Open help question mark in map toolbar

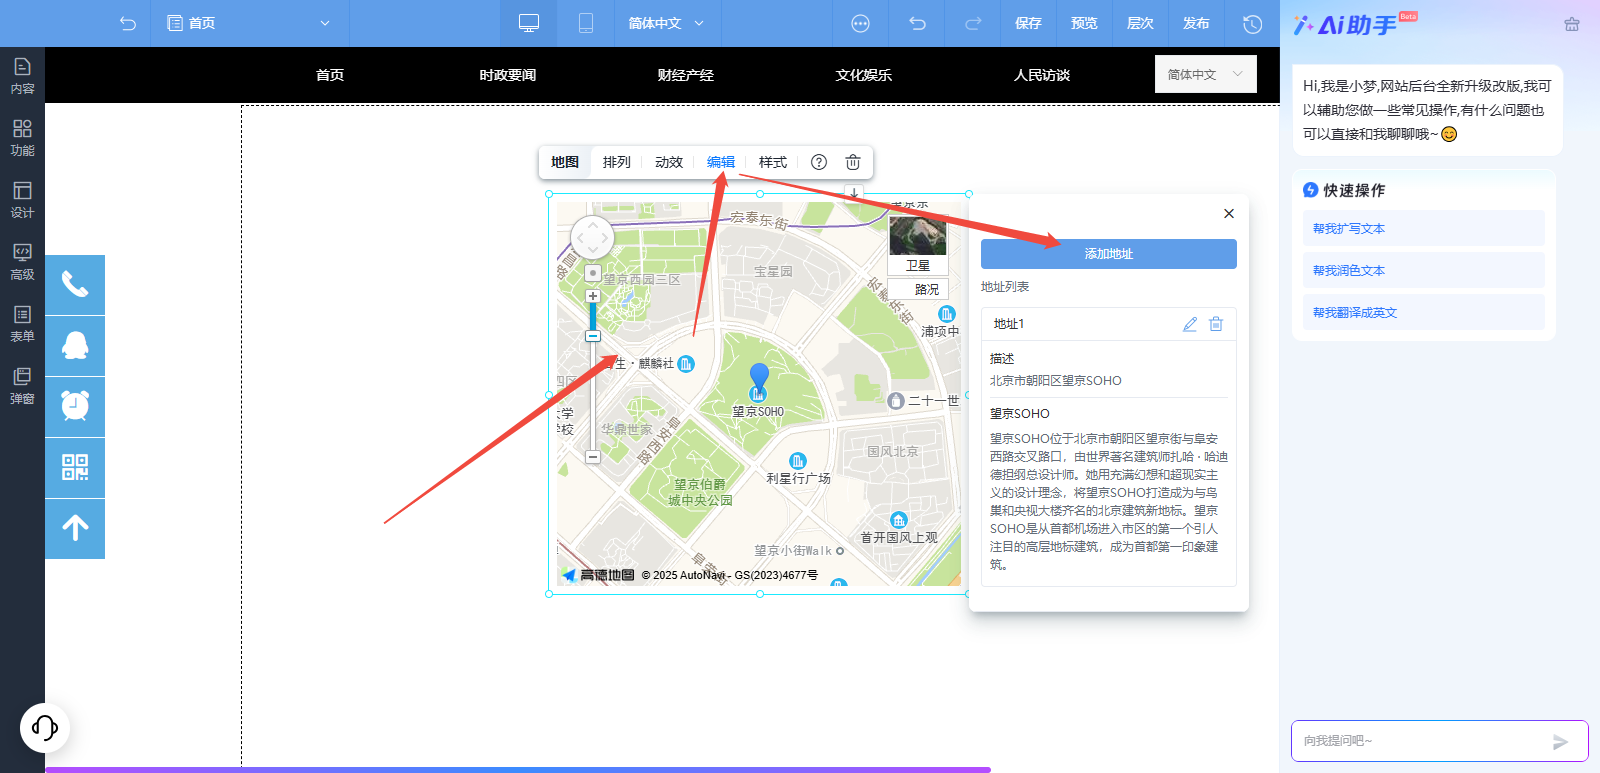pos(819,162)
